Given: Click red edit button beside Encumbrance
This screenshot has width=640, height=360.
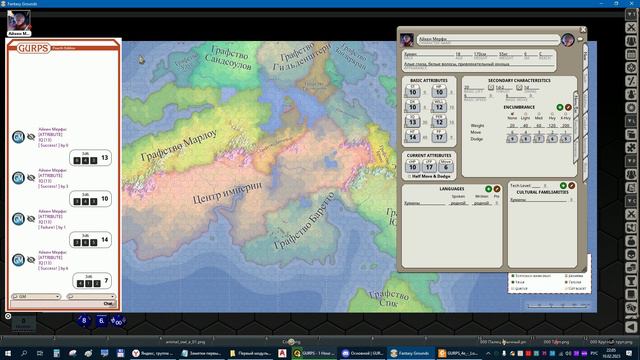Looking at the screenshot, I should [568, 107].
